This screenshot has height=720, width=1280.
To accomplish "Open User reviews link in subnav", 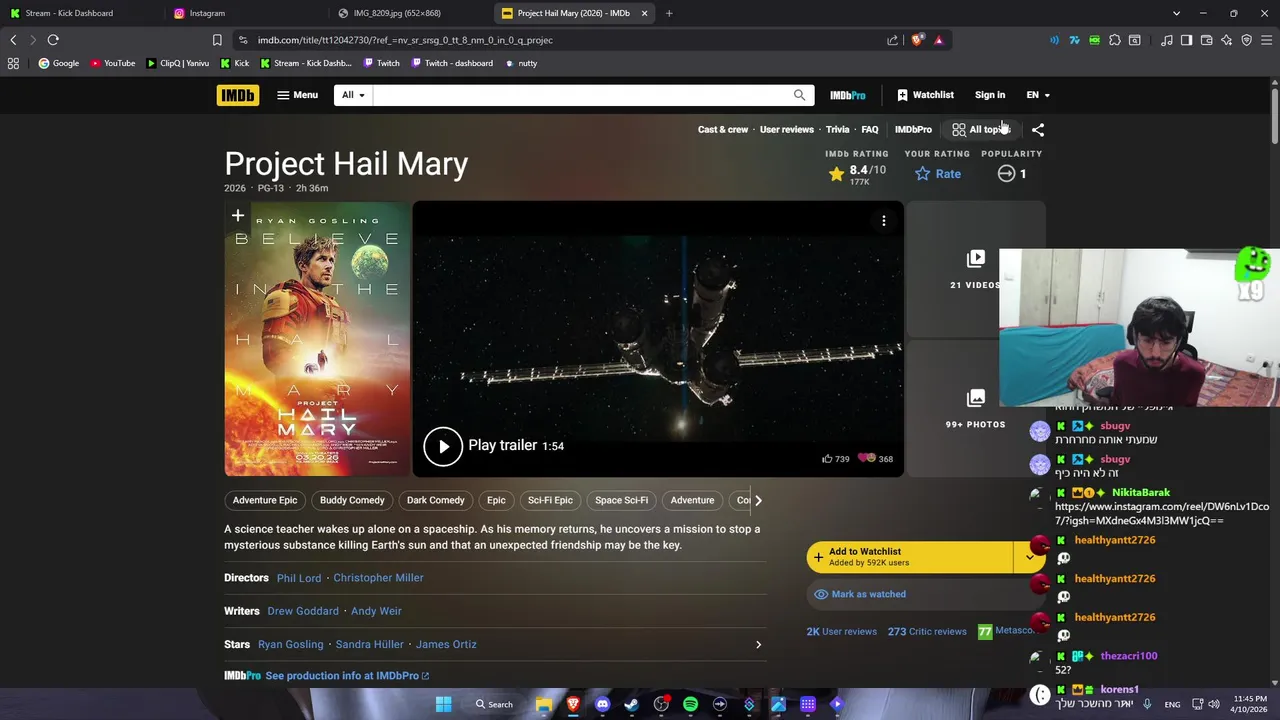I will coord(787,129).
